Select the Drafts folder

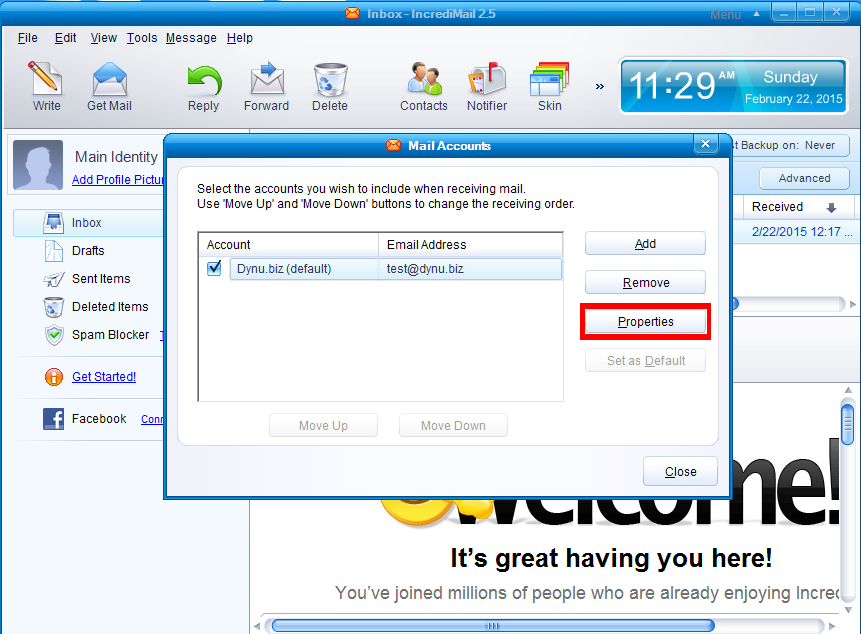(88, 251)
